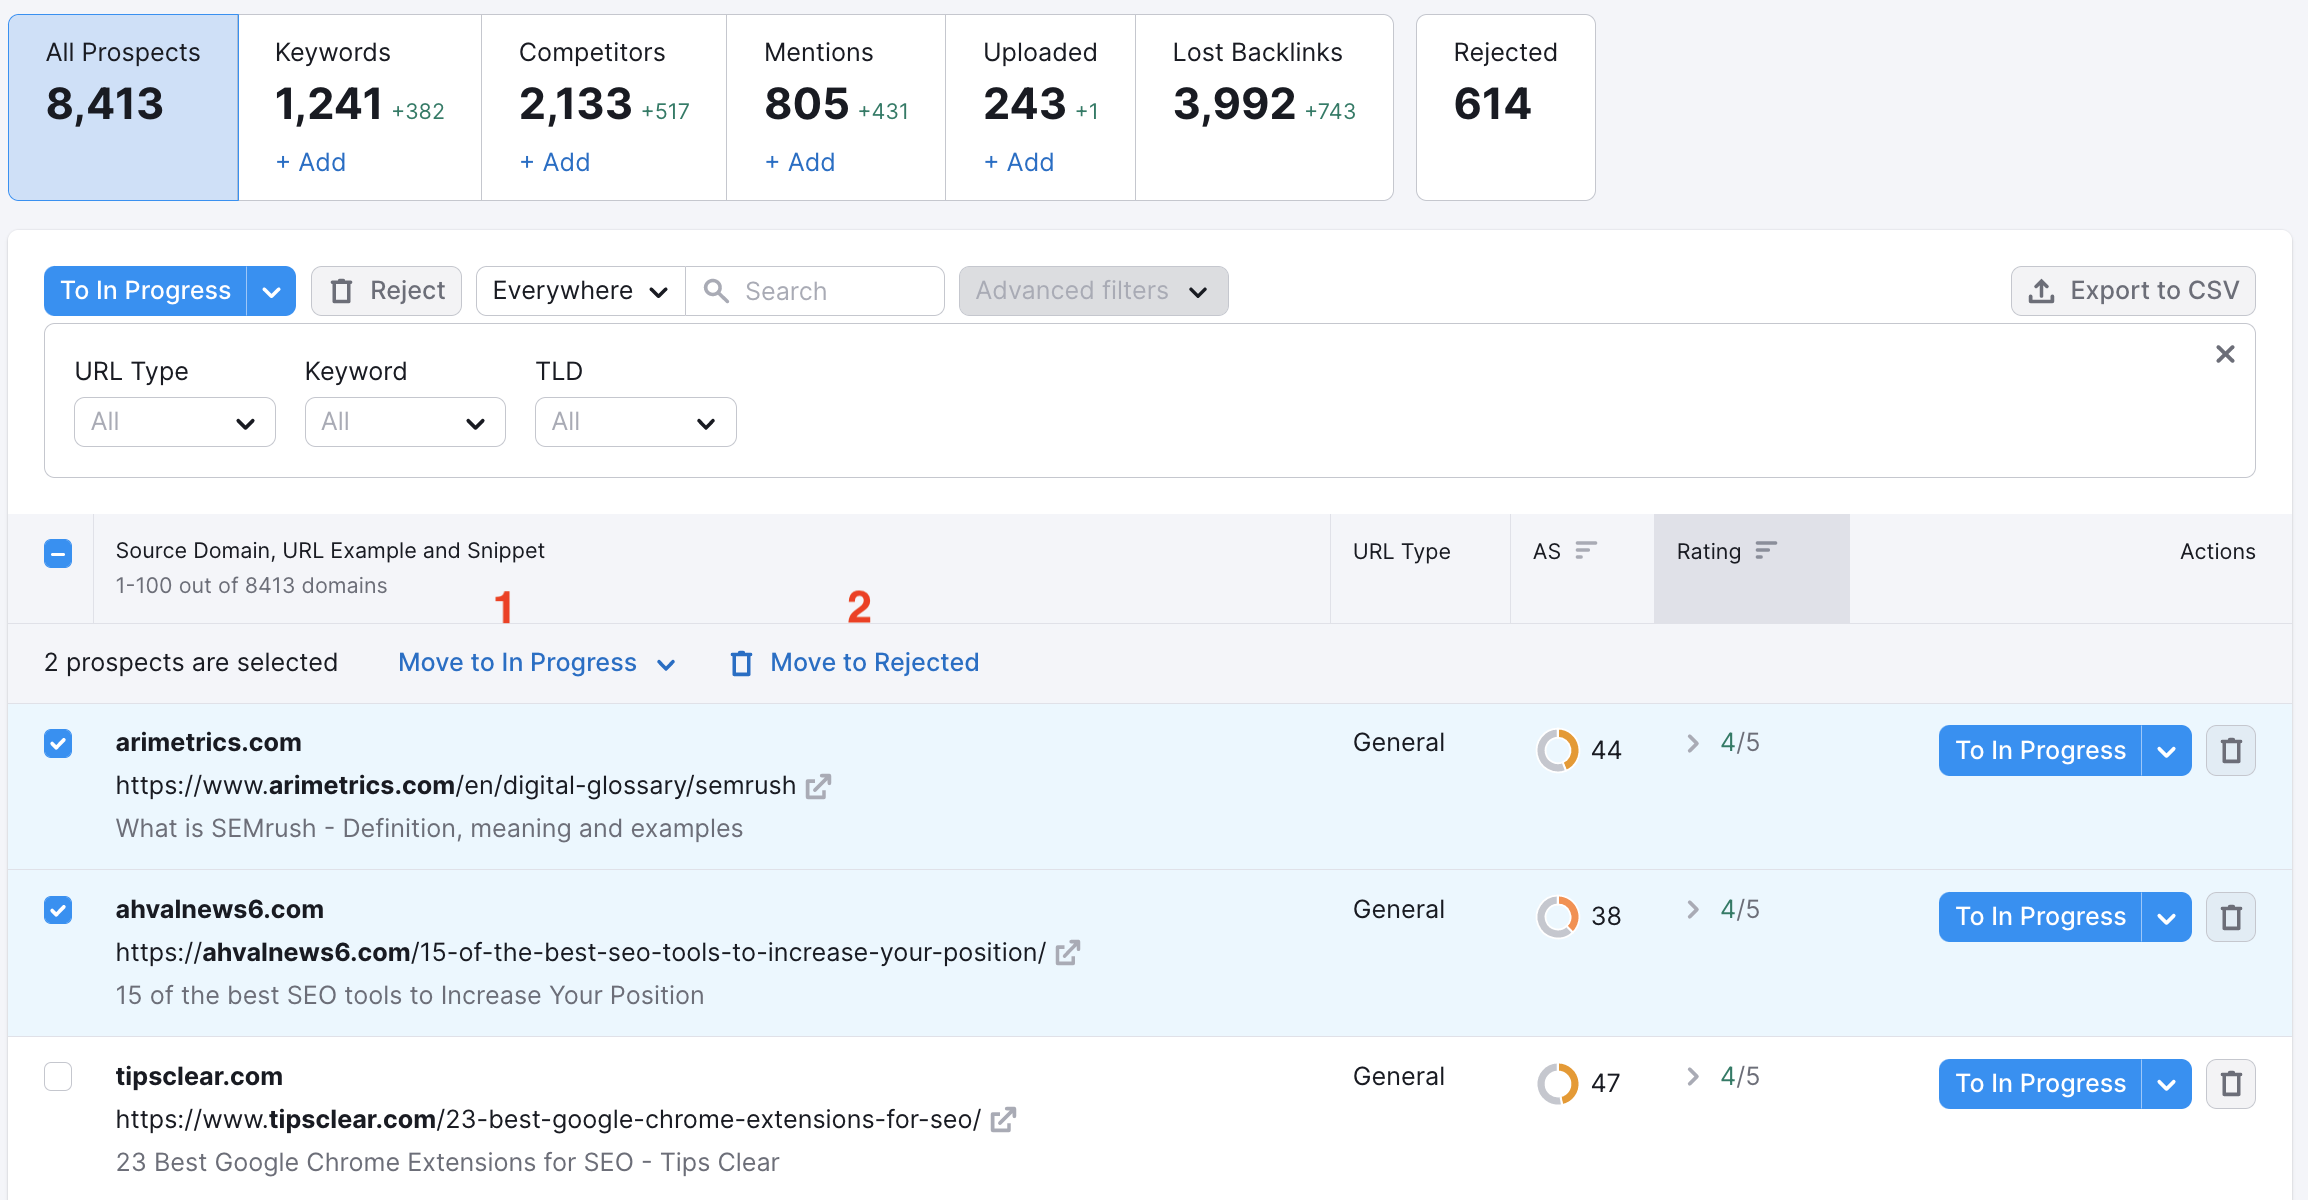2308x1200 pixels.
Task: Open URL Type filter dropdown
Action: coord(174,422)
